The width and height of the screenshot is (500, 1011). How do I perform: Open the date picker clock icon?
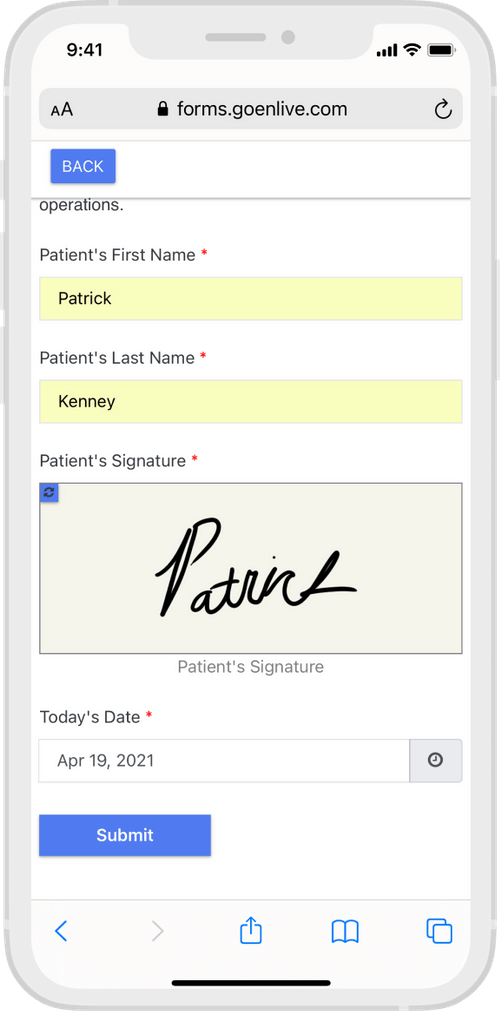[435, 760]
